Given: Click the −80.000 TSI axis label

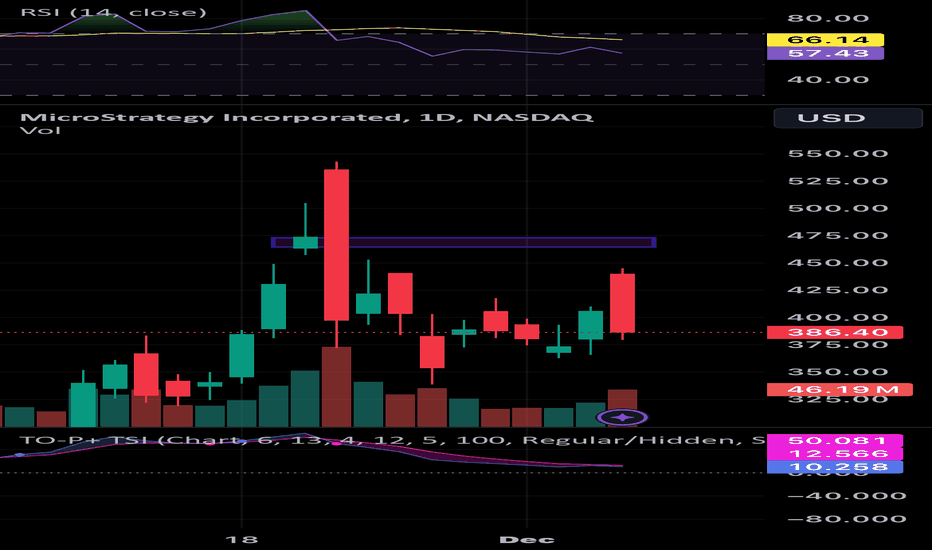Looking at the screenshot, I should [846, 519].
